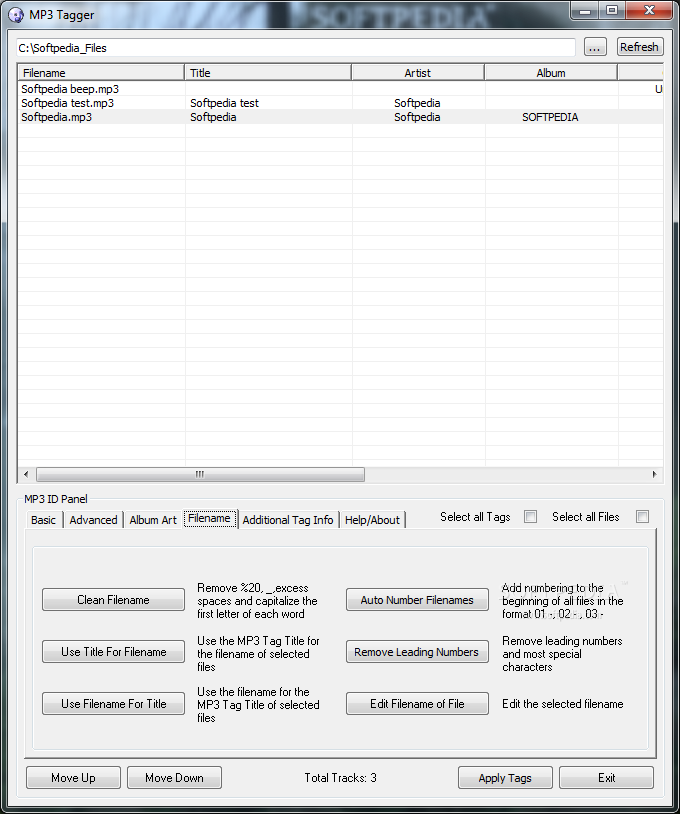Open the Advanced tab
Image resolution: width=680 pixels, height=814 pixels.
pyautogui.click(x=93, y=520)
